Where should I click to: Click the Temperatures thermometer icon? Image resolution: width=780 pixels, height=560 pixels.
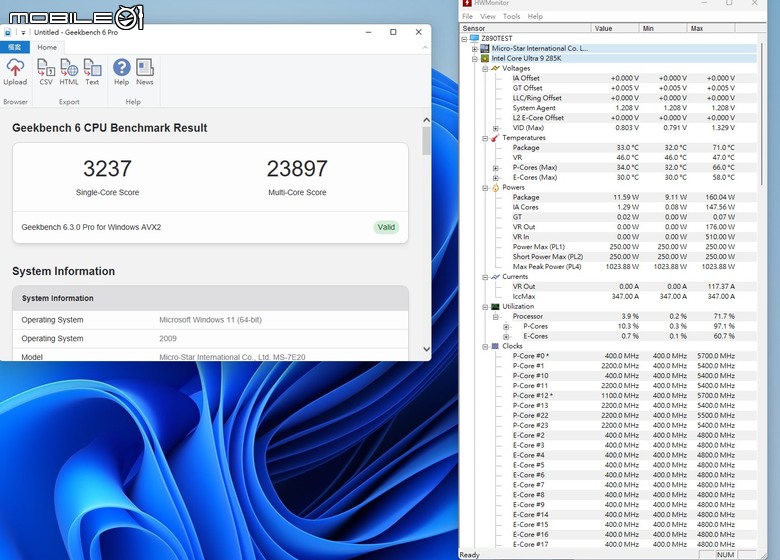[495, 138]
